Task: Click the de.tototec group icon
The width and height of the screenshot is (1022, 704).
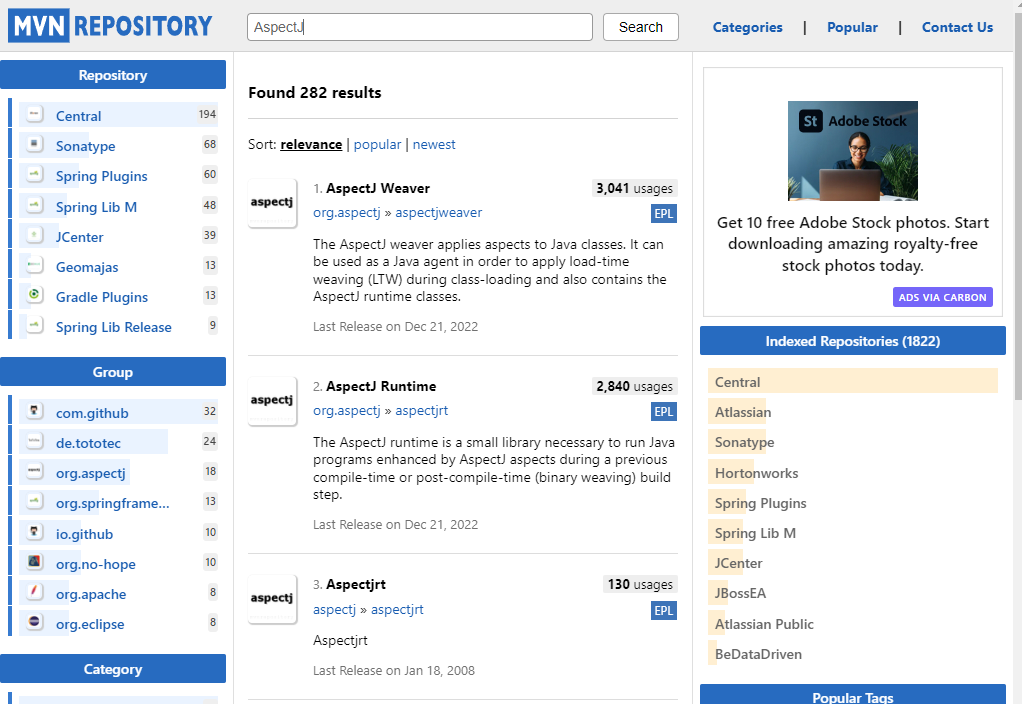Action: tap(35, 441)
